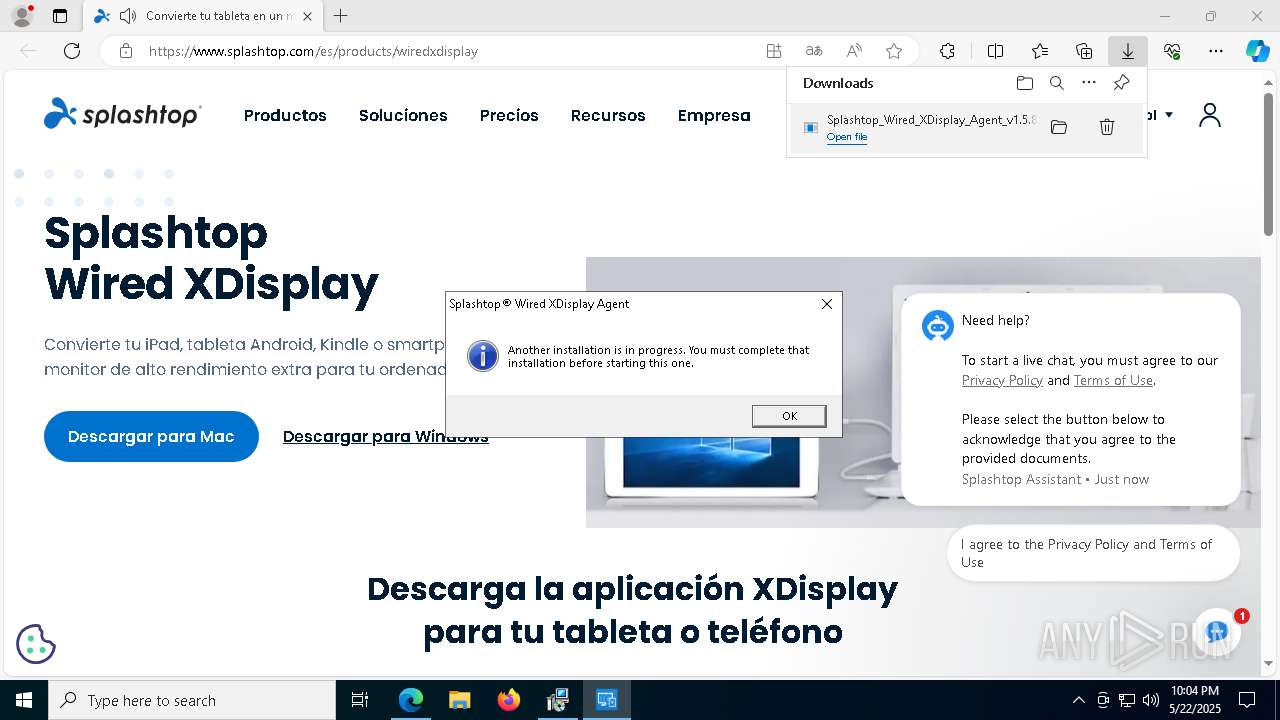Expand the language dropdown arrow
Screen dimensions: 1280x720
coord(1169,115)
